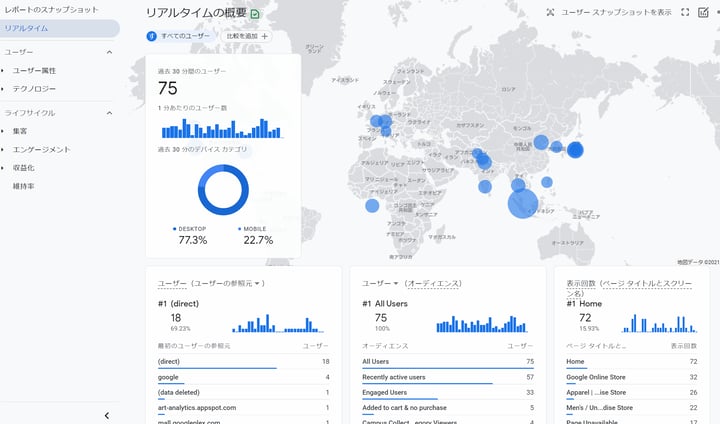The image size is (720, 424).
Task: Click the (data deleted) source row
Action: pos(243,393)
